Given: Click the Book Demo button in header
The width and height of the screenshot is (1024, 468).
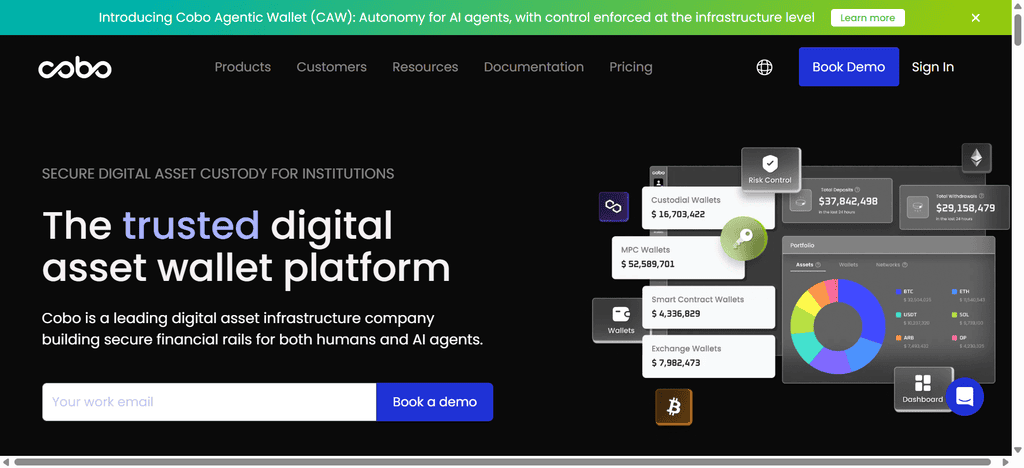Looking at the screenshot, I should point(848,67).
